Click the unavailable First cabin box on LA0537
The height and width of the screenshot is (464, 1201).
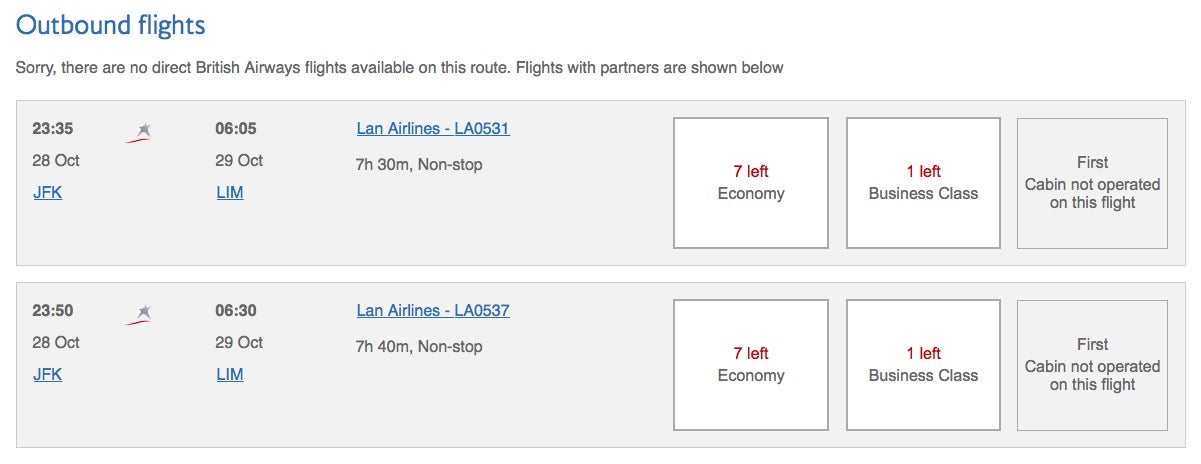1092,365
